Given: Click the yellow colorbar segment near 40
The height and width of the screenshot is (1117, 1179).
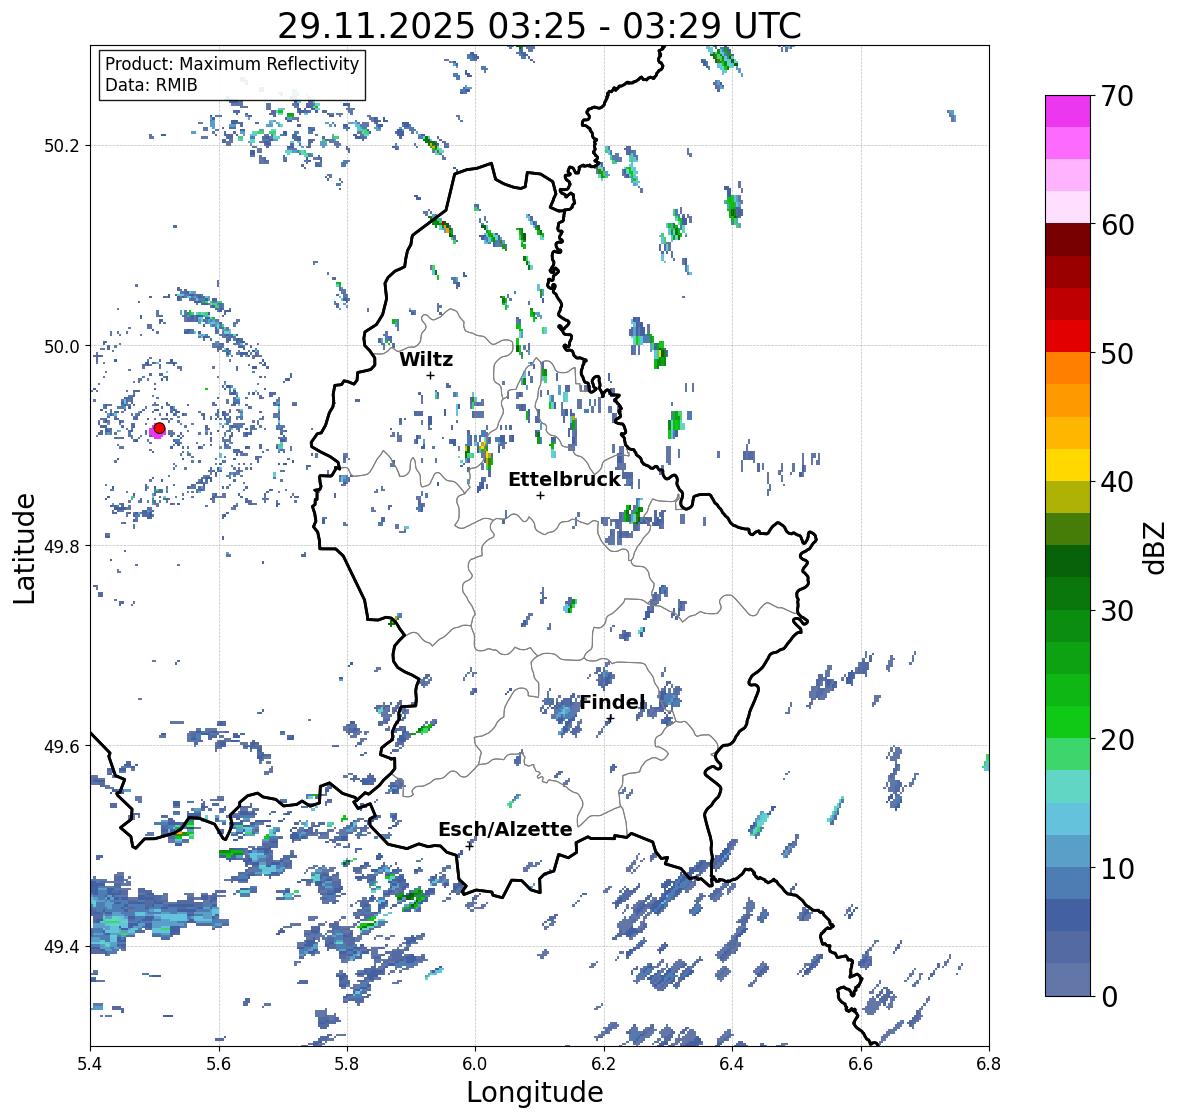Looking at the screenshot, I should pos(1068,465).
